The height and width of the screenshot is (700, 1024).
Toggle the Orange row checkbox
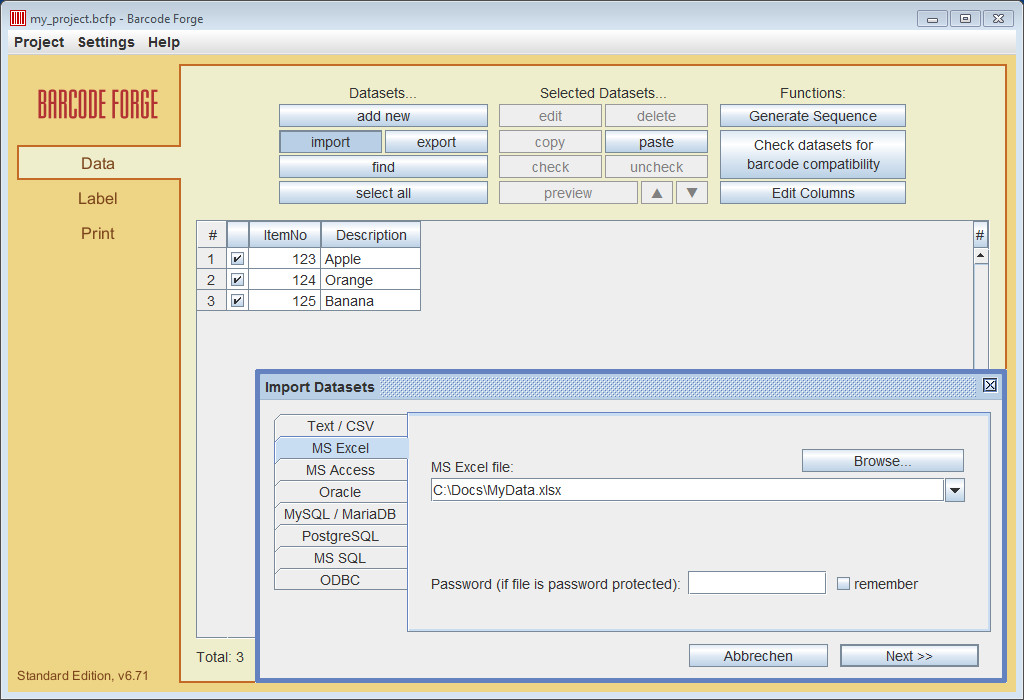[237, 280]
